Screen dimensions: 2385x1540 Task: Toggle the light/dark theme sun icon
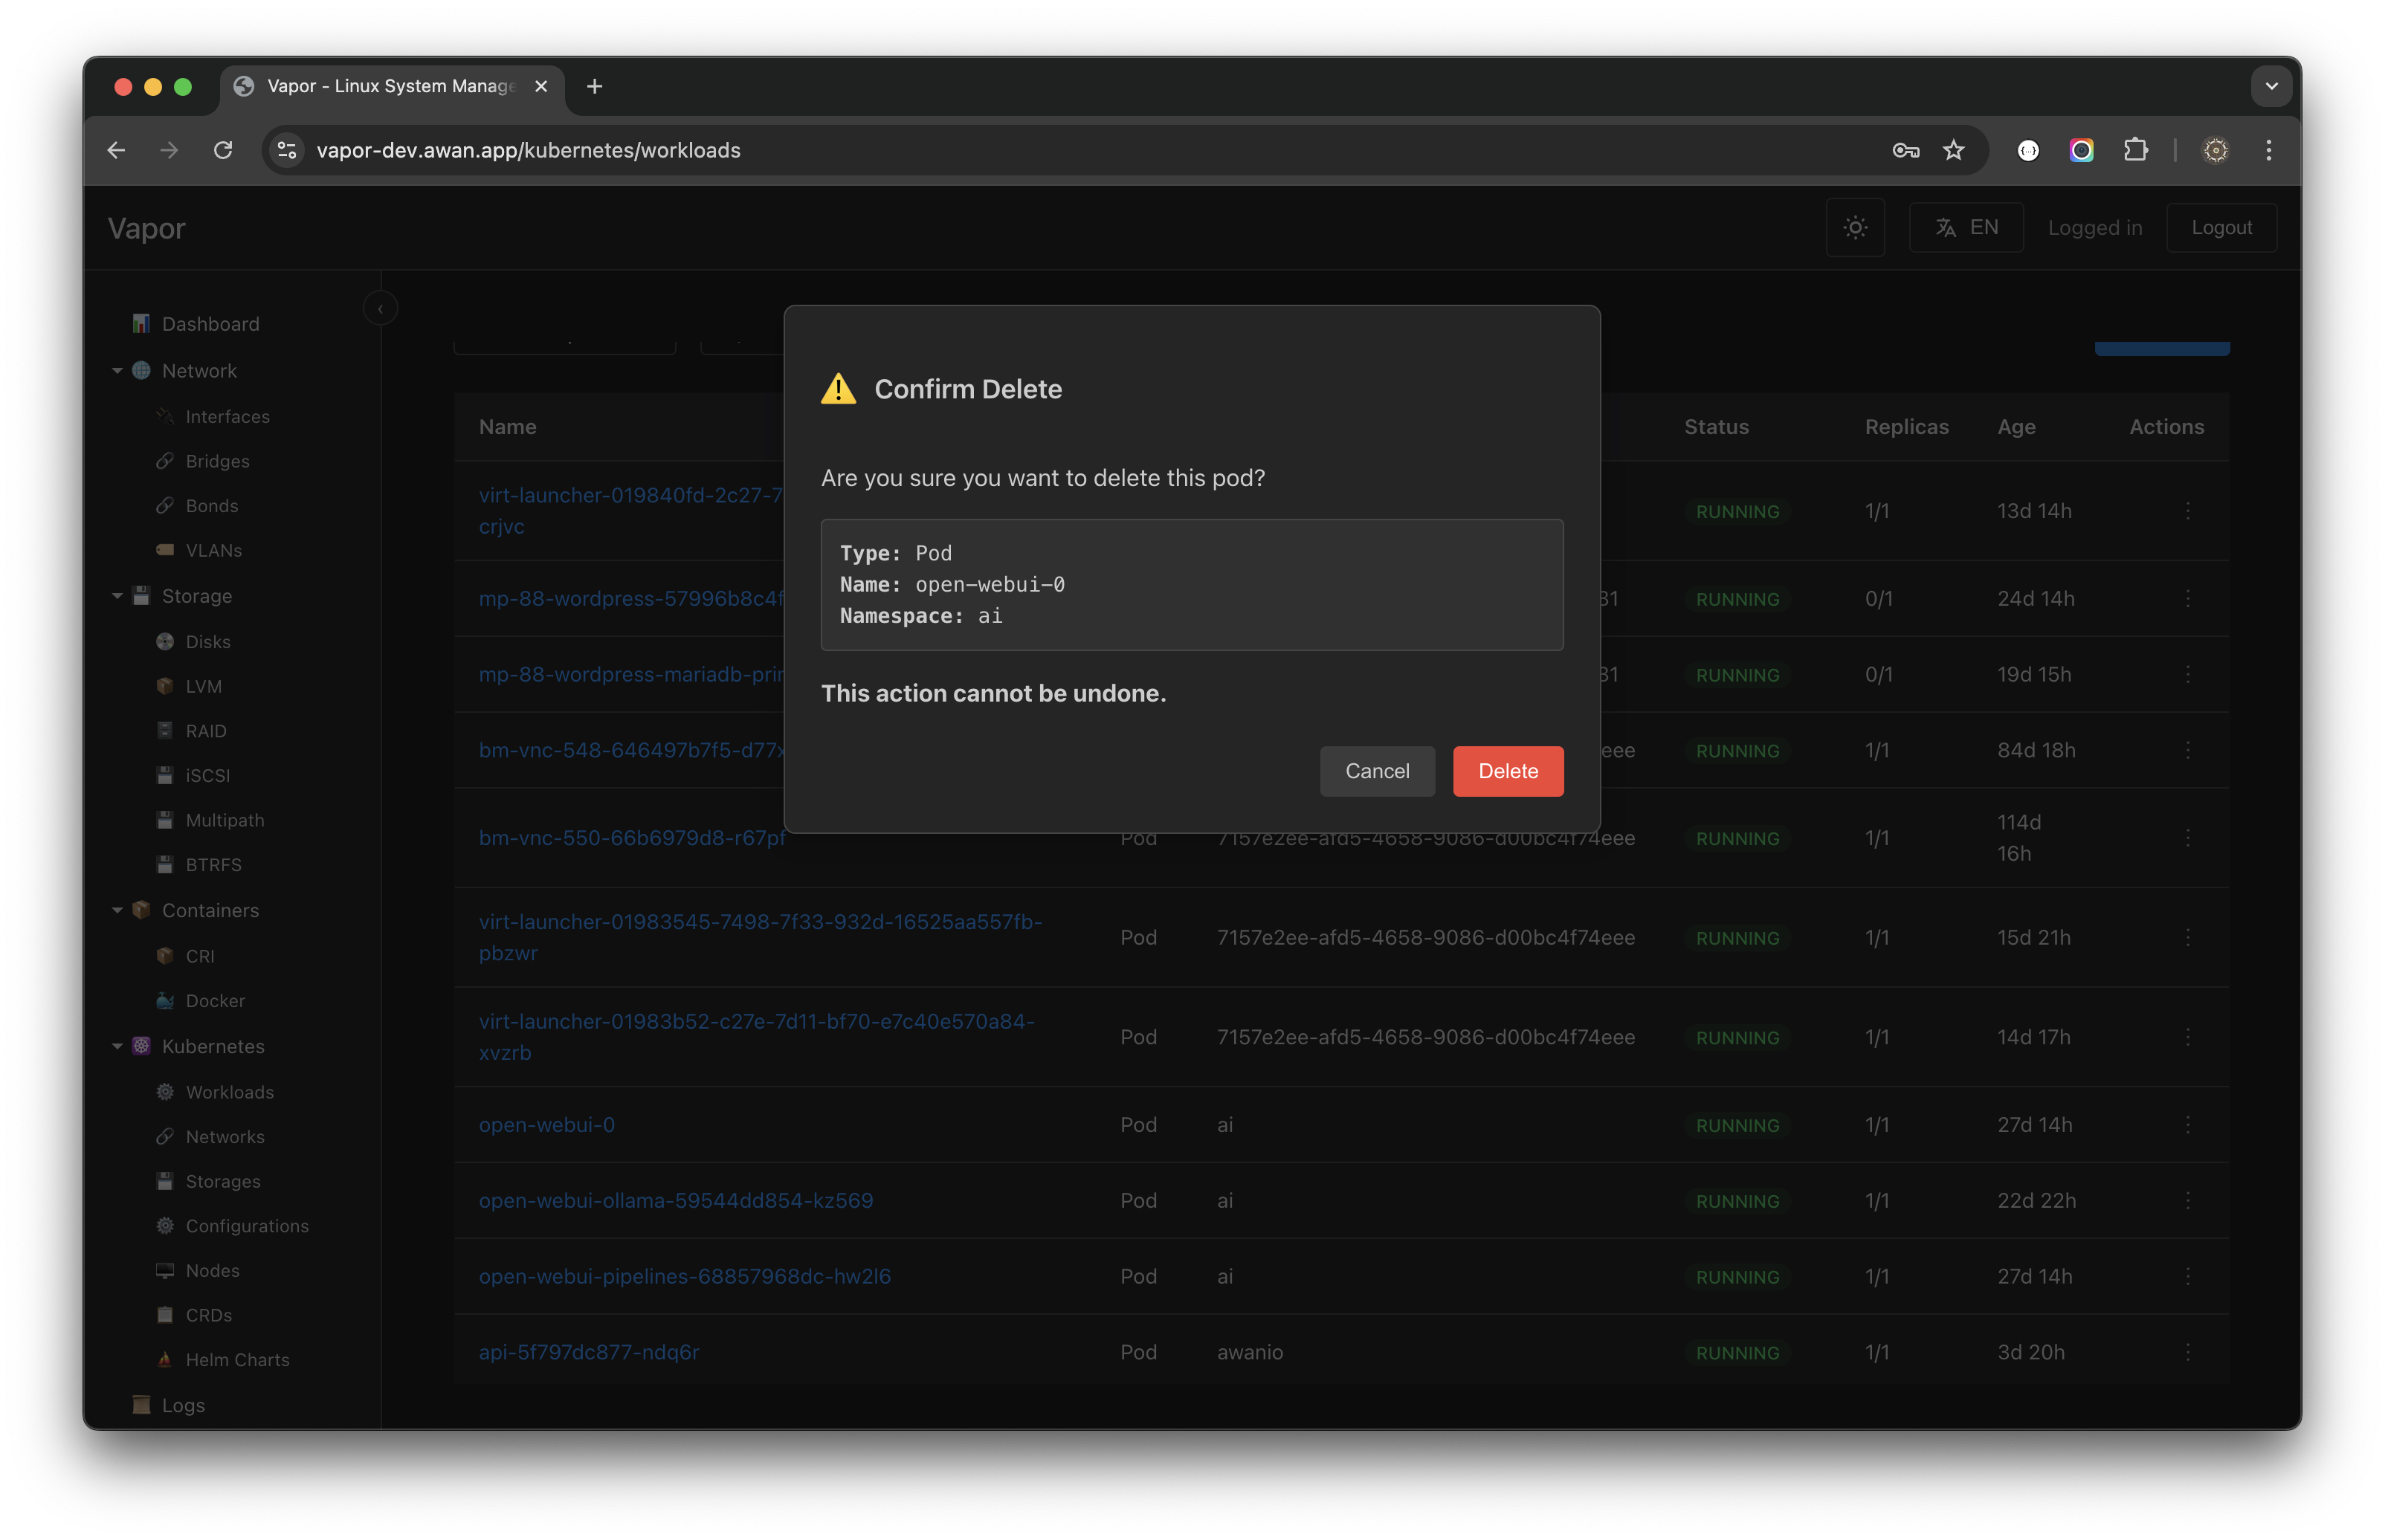[1854, 228]
